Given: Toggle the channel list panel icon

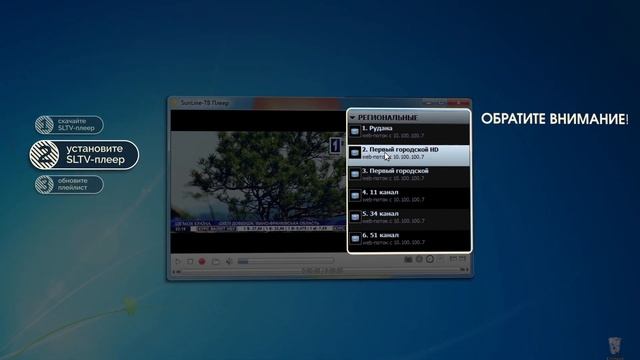Looking at the screenshot, I should (453, 259).
